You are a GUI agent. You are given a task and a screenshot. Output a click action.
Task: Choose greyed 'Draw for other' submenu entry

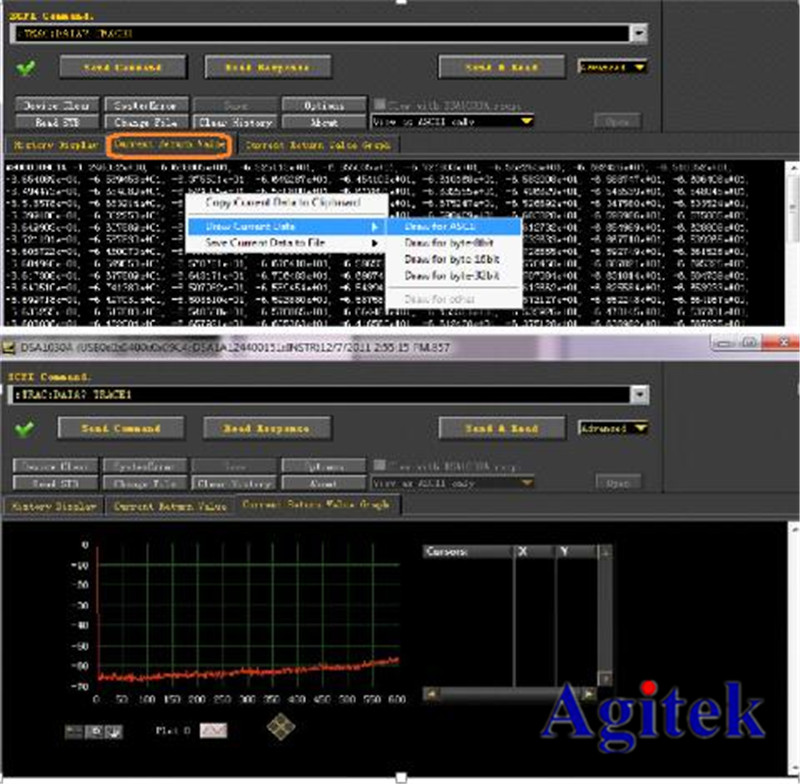[454, 299]
